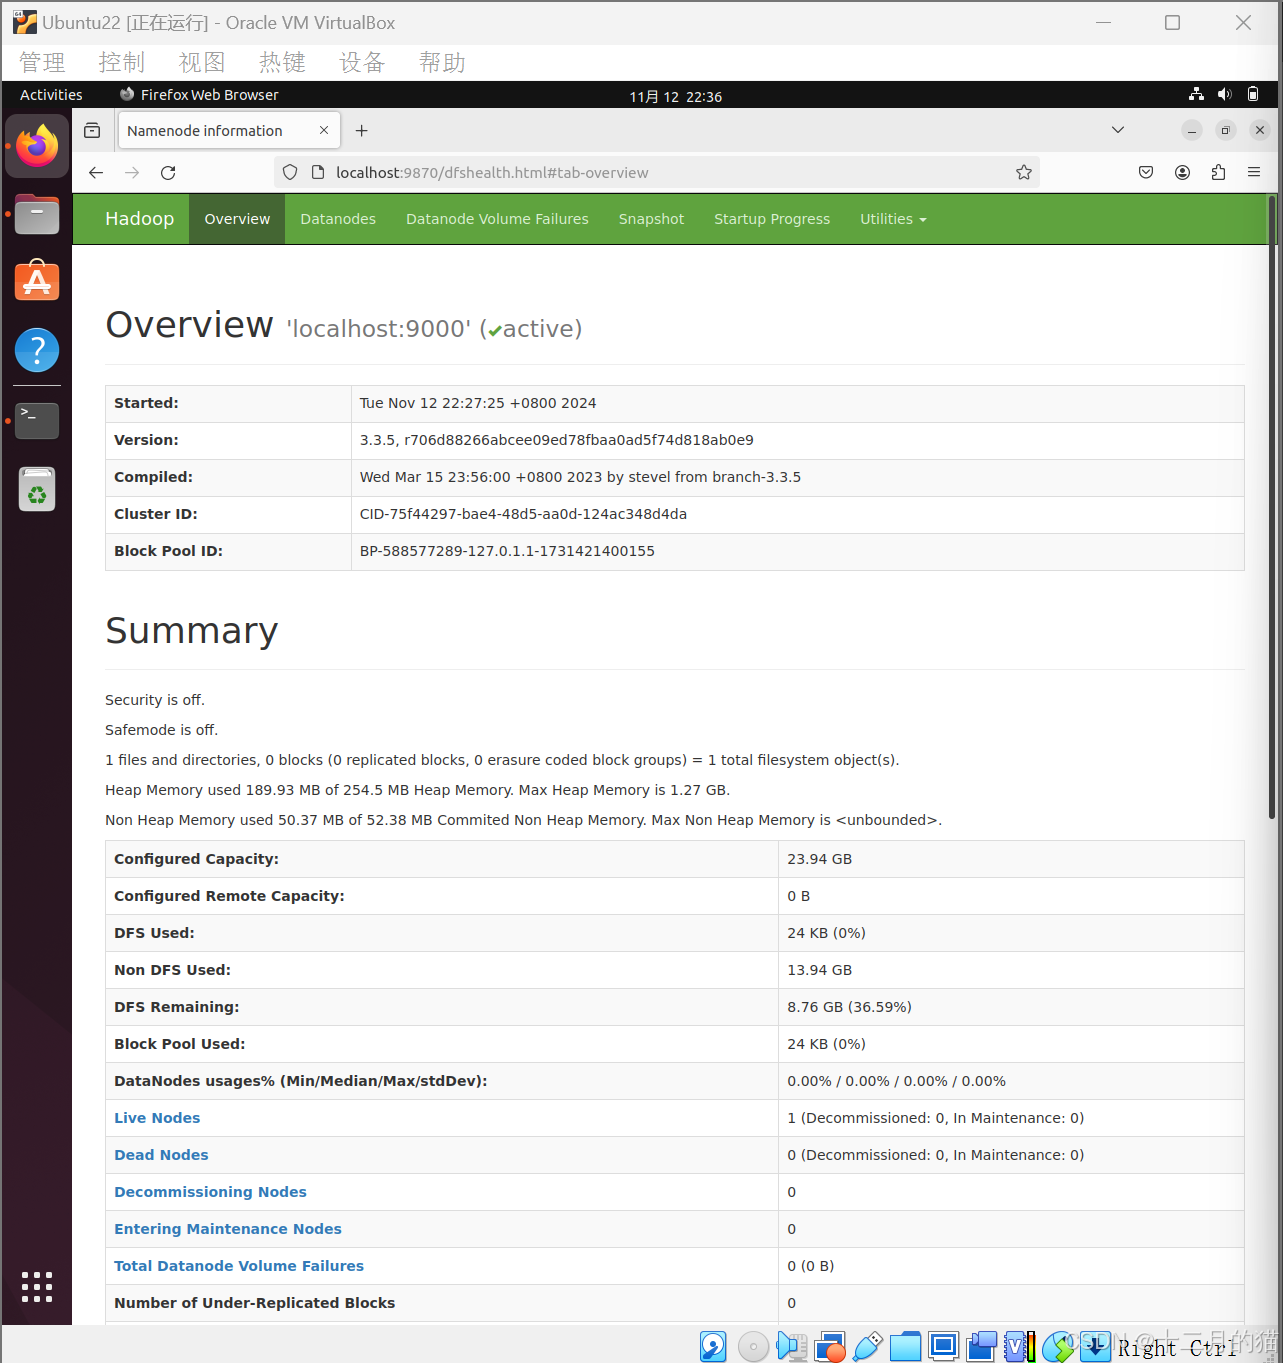Open the Datanode Volume Failures tab
The width and height of the screenshot is (1283, 1363).
[x=497, y=219]
